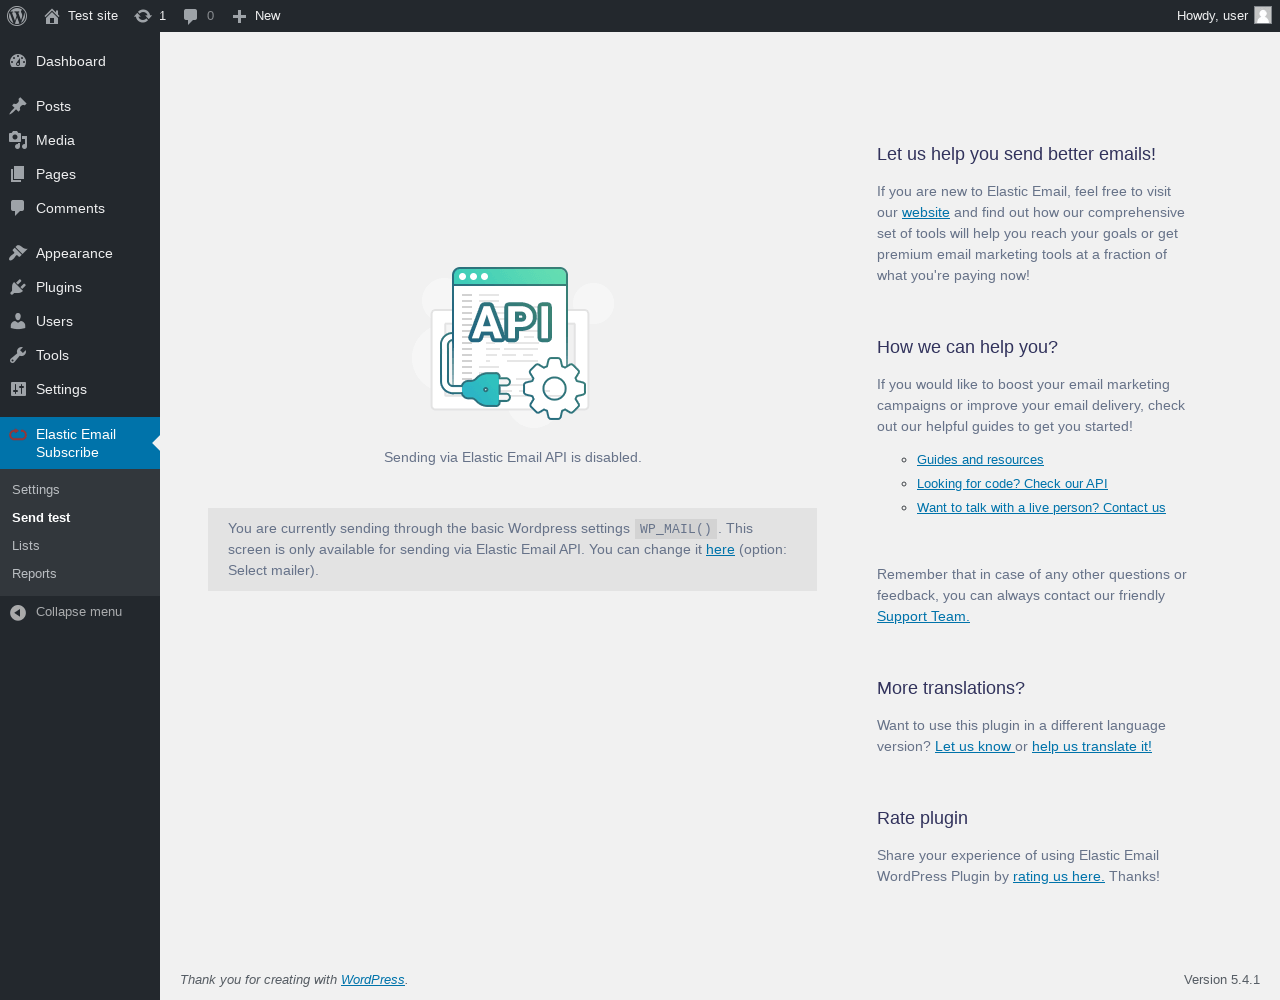Screen dimensions: 1280x1000
Task: Open the Lists submenu item
Action: (26, 545)
